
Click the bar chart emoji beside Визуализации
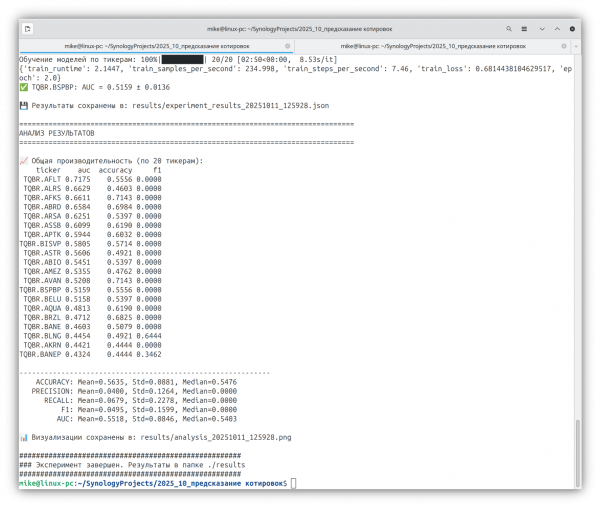click(x=23, y=437)
